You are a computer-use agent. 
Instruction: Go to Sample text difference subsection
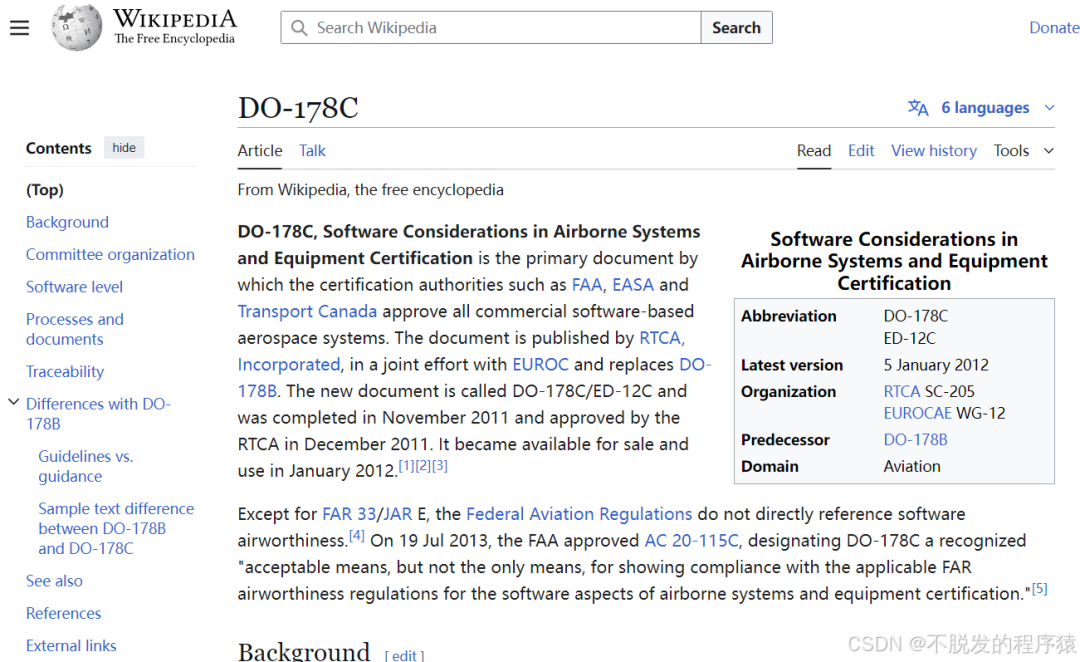point(116,528)
